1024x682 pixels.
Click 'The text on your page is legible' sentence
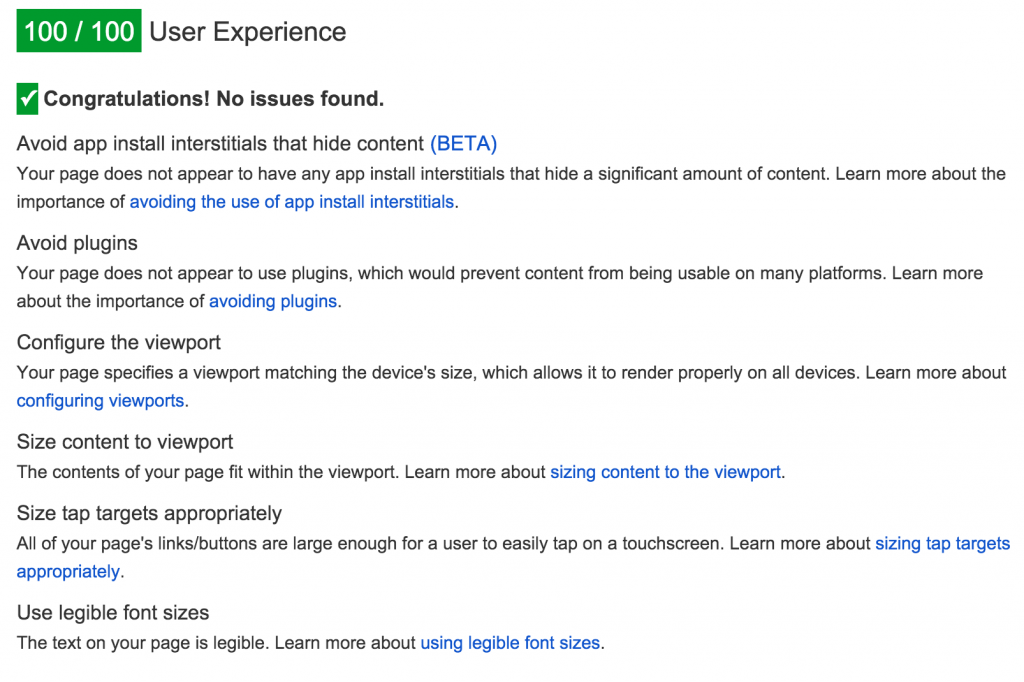coord(143,643)
